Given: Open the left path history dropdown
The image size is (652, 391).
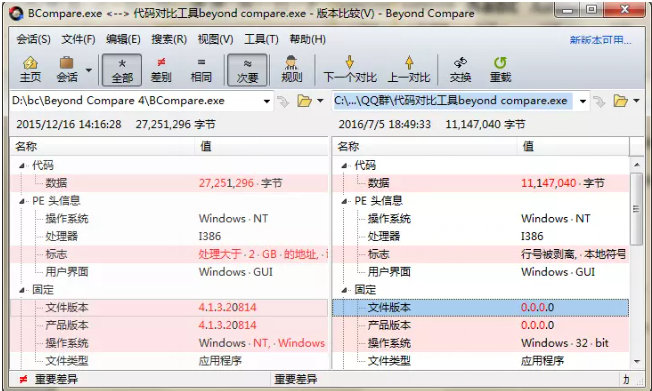Looking at the screenshot, I should (267, 101).
